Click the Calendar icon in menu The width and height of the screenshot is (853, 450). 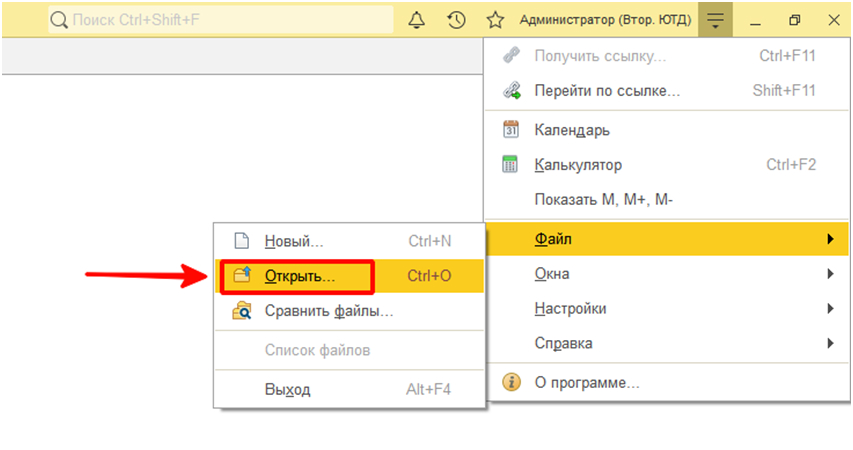(511, 130)
